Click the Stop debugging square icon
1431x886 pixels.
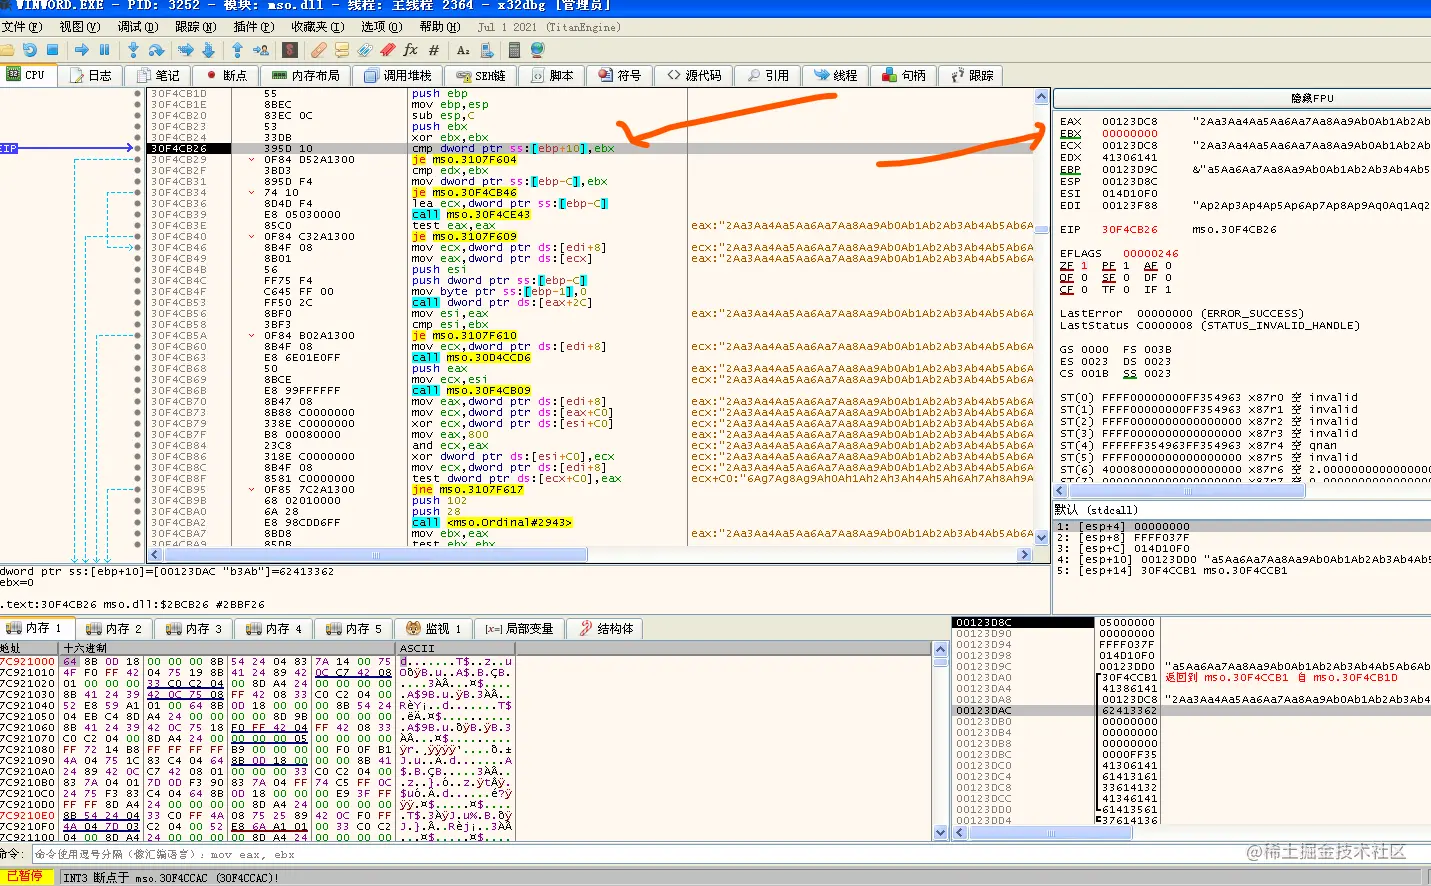pos(52,50)
